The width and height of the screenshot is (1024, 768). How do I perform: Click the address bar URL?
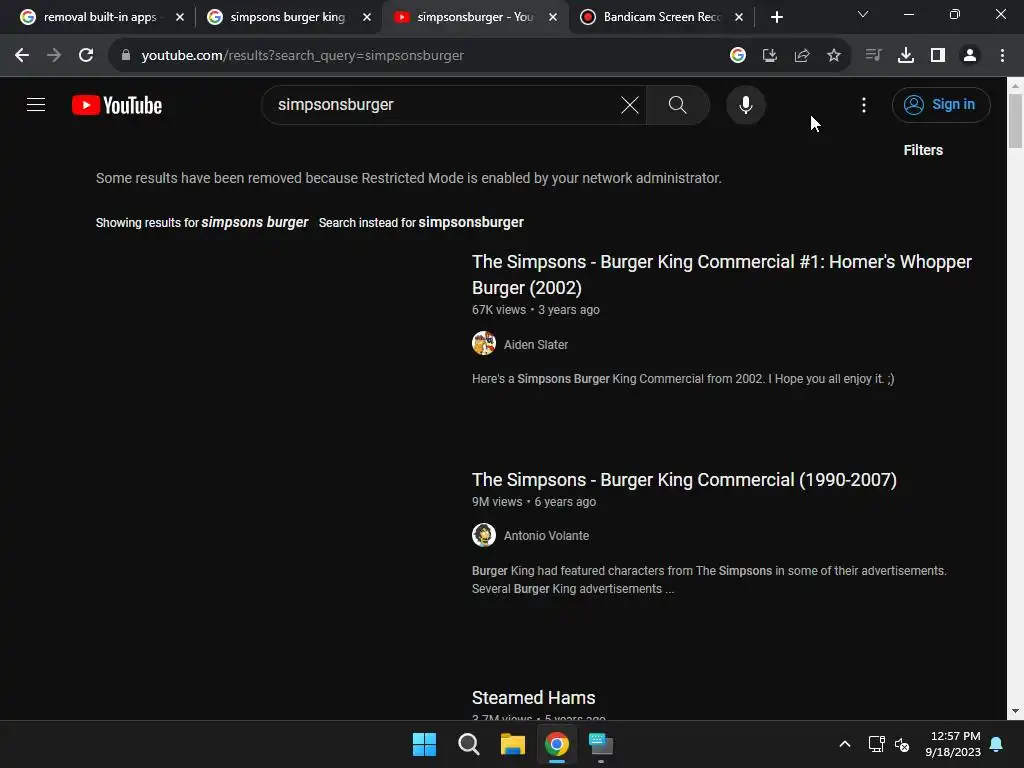tap(302, 56)
